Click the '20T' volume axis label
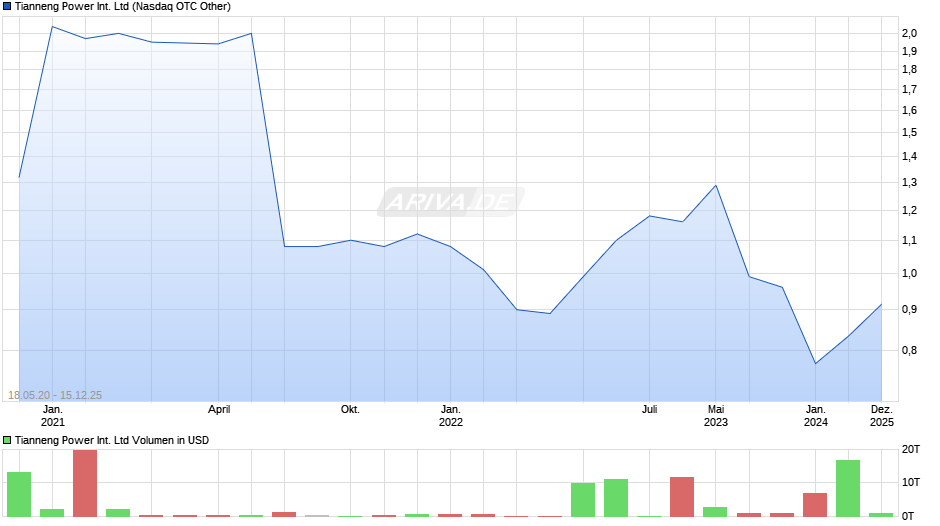 point(911,449)
